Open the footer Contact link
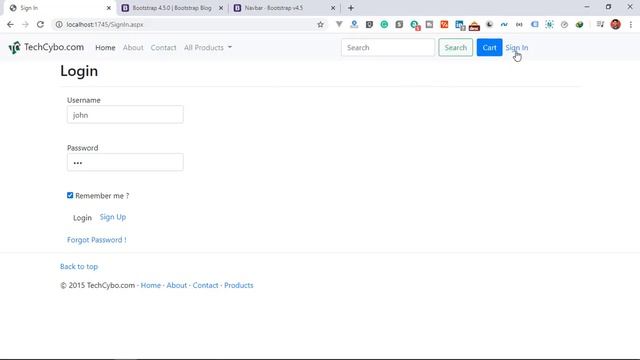The height and width of the screenshot is (360, 640). pos(205,285)
